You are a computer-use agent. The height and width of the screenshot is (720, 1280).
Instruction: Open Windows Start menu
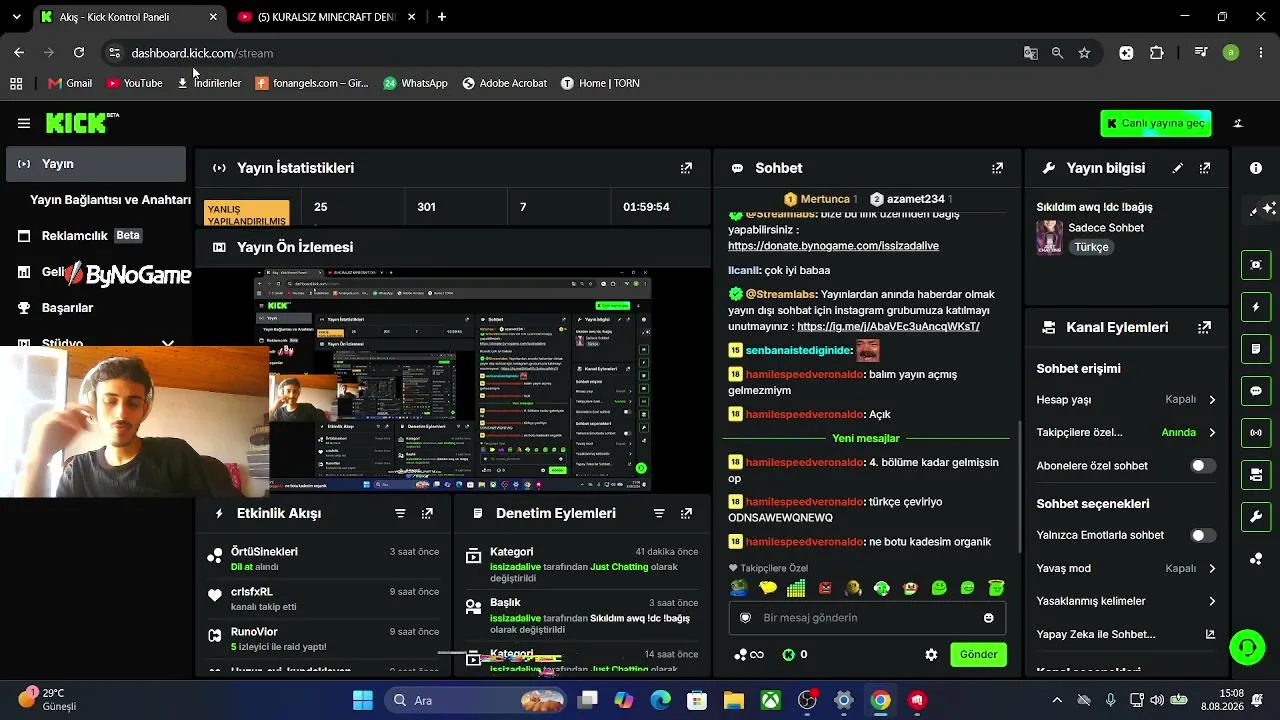362,700
